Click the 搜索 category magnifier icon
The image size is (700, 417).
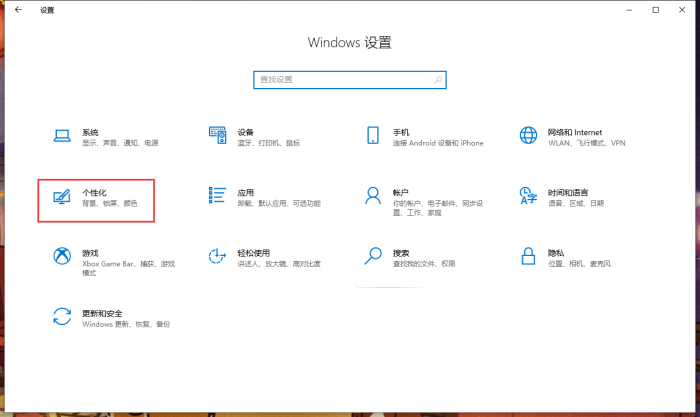(x=373, y=257)
